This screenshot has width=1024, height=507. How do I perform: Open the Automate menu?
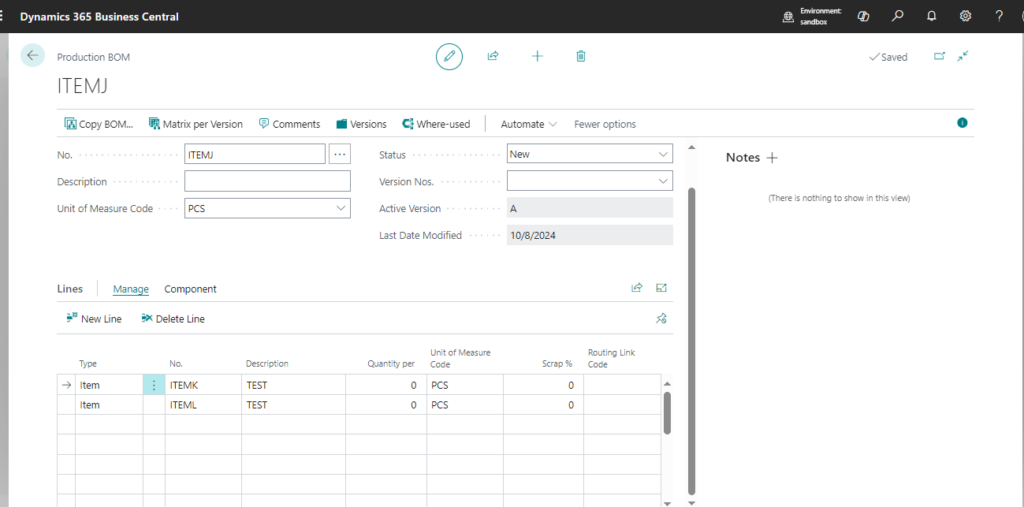pos(529,124)
